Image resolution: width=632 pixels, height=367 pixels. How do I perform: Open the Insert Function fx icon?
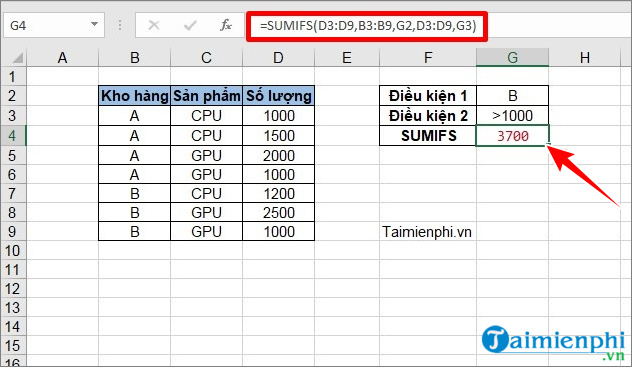pyautogui.click(x=226, y=25)
